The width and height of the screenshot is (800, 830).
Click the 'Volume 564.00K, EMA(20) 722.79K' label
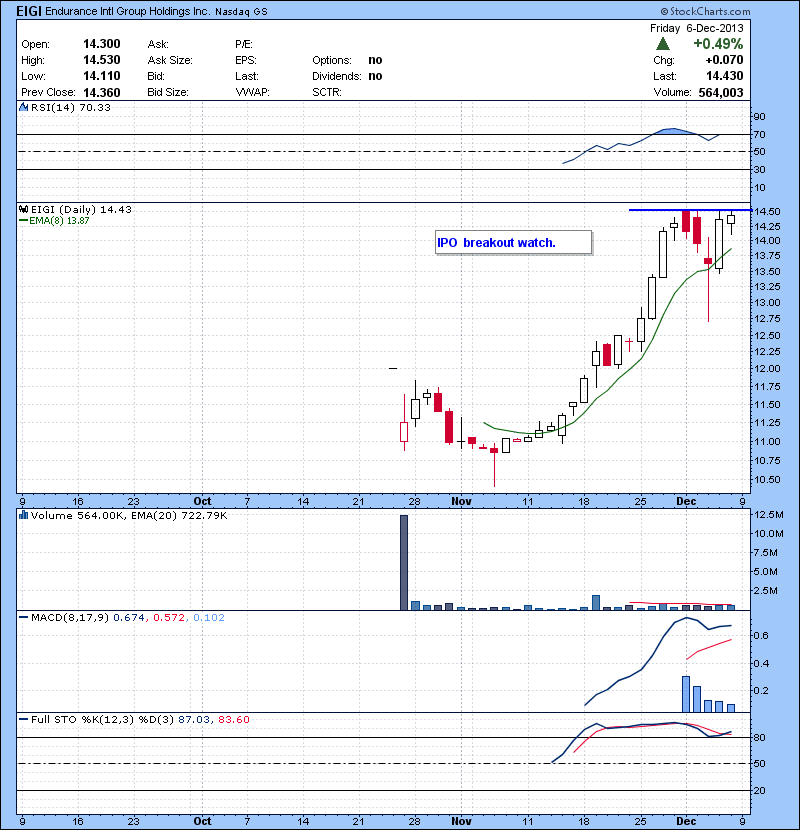(x=129, y=515)
